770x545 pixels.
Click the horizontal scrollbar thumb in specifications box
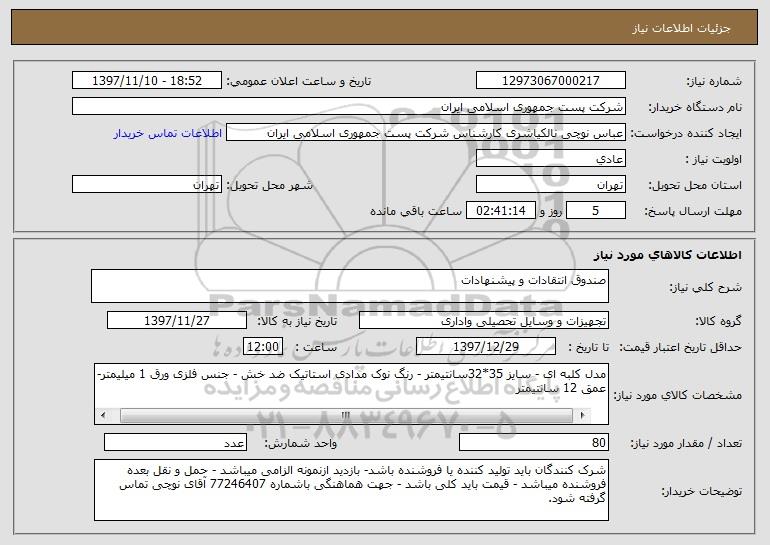[x=346, y=415]
